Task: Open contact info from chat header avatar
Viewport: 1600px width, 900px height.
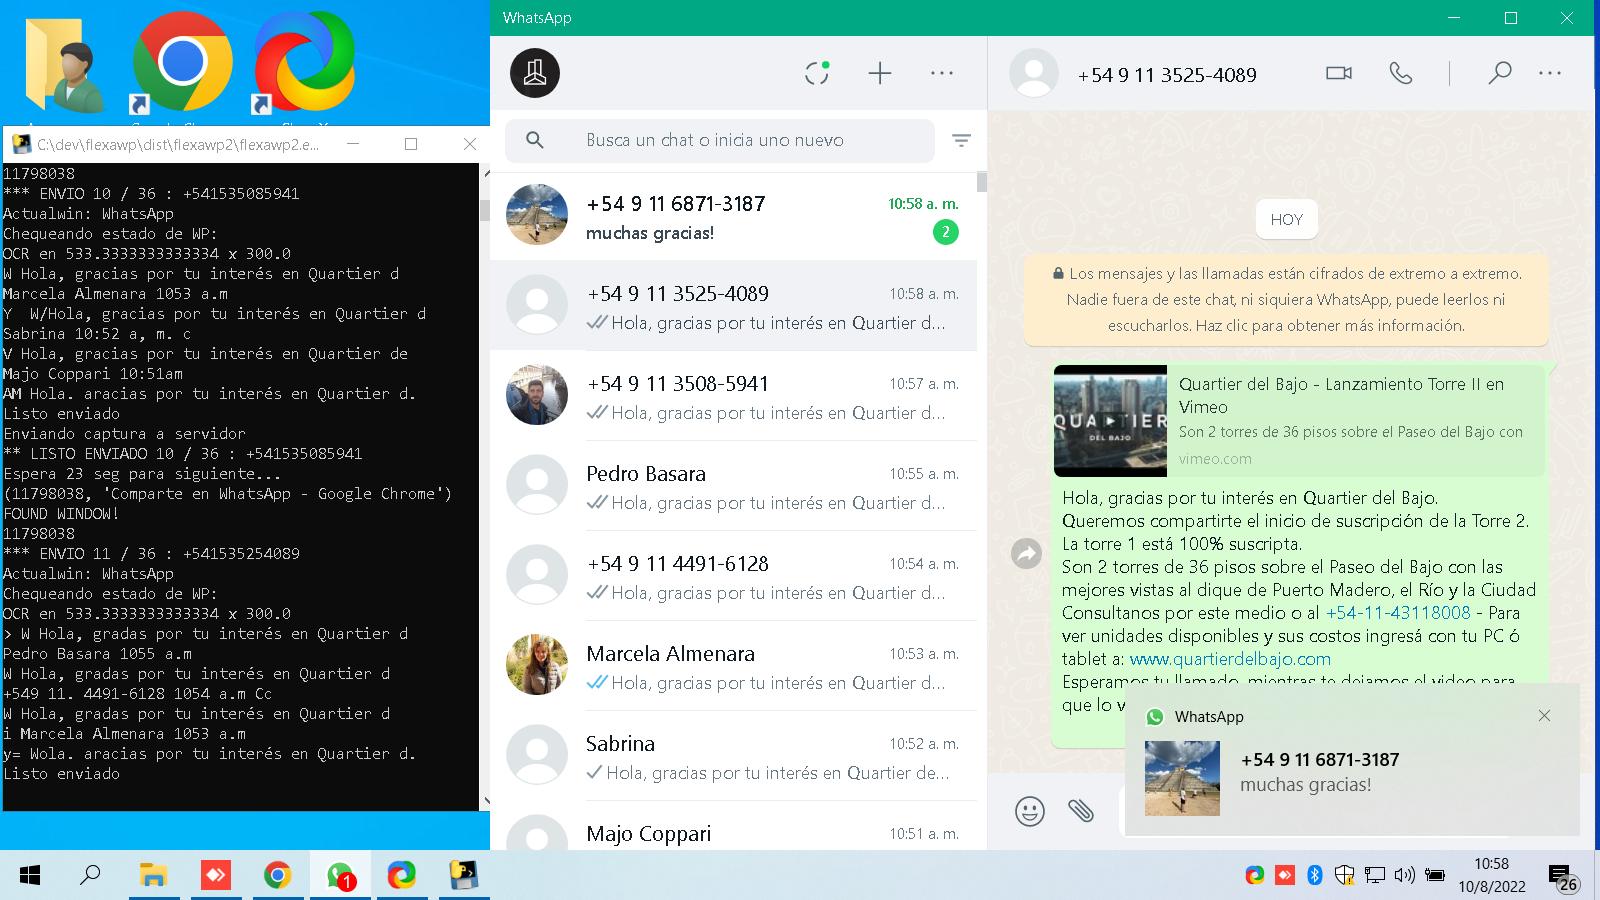Action: (1034, 73)
